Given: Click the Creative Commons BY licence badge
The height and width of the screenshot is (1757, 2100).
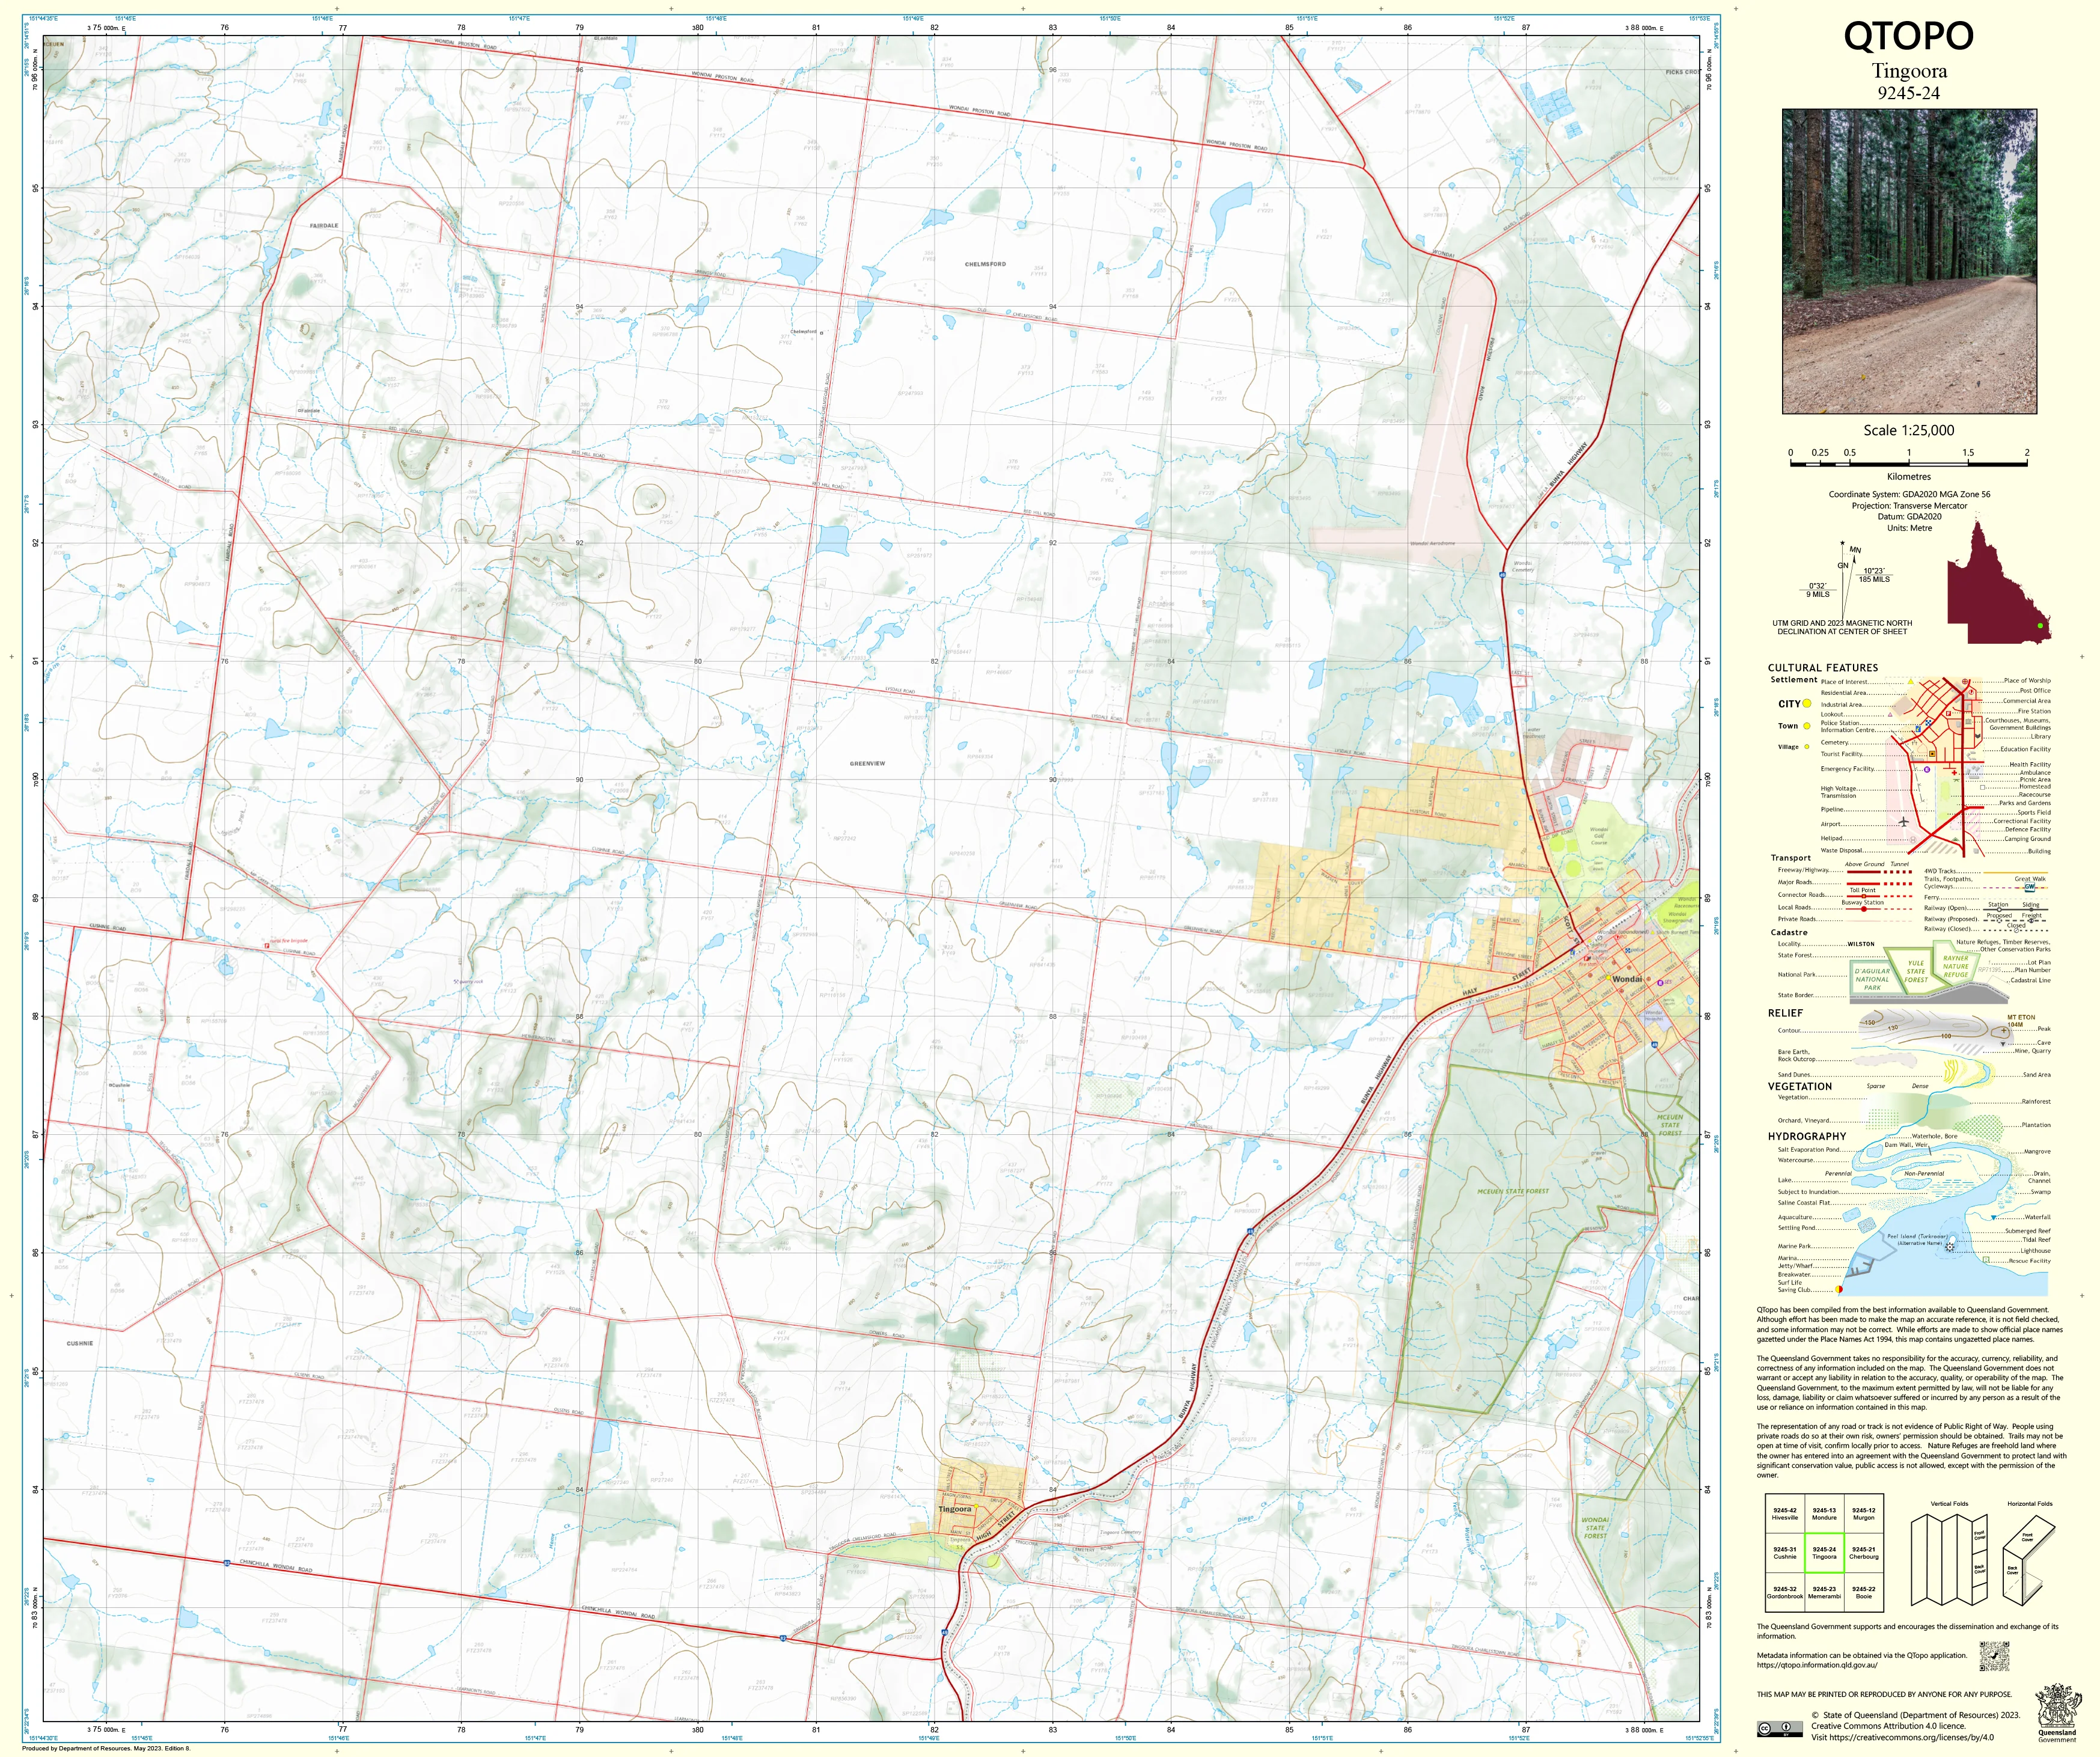Looking at the screenshot, I should tap(1779, 1728).
